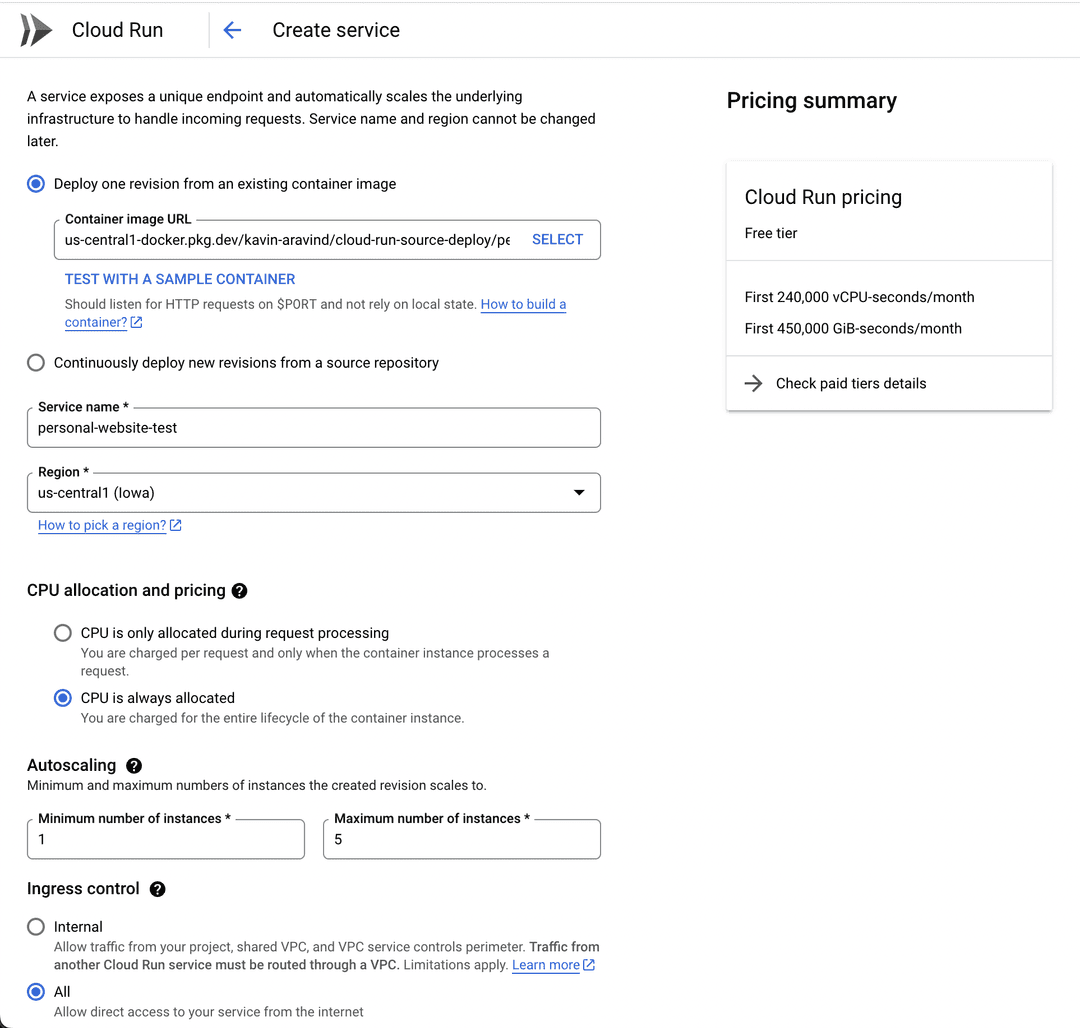The width and height of the screenshot is (1080, 1028).
Task: Open How to pick a region link
Action: (102, 525)
